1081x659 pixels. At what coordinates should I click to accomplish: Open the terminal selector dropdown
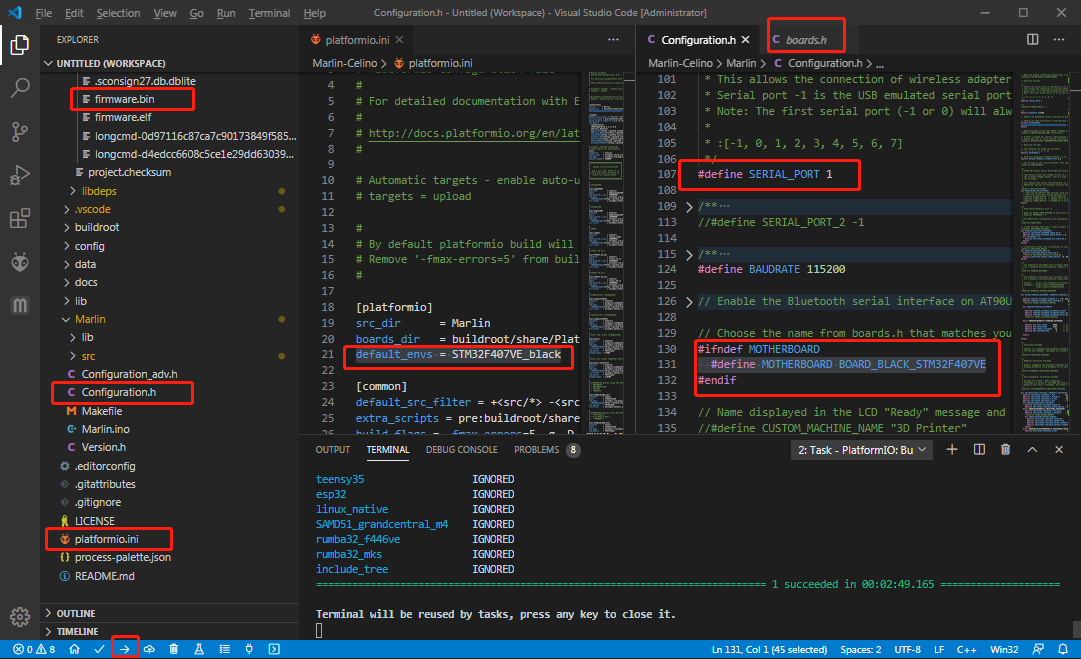tap(862, 450)
